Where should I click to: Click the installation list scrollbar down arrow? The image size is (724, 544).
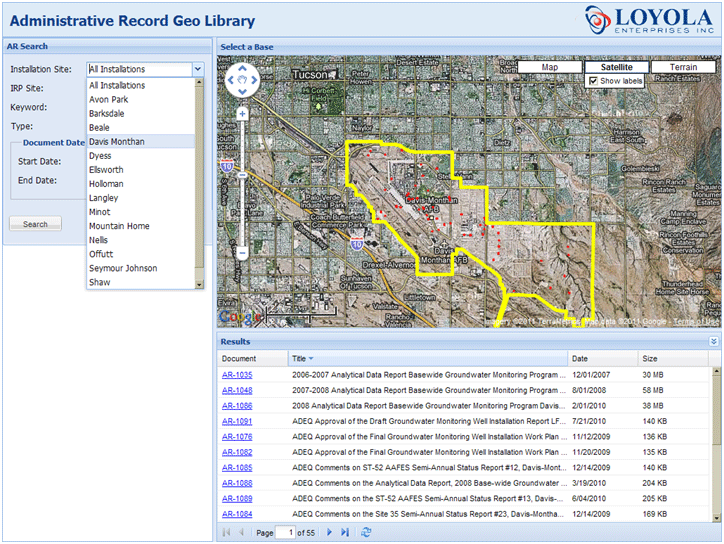199,285
